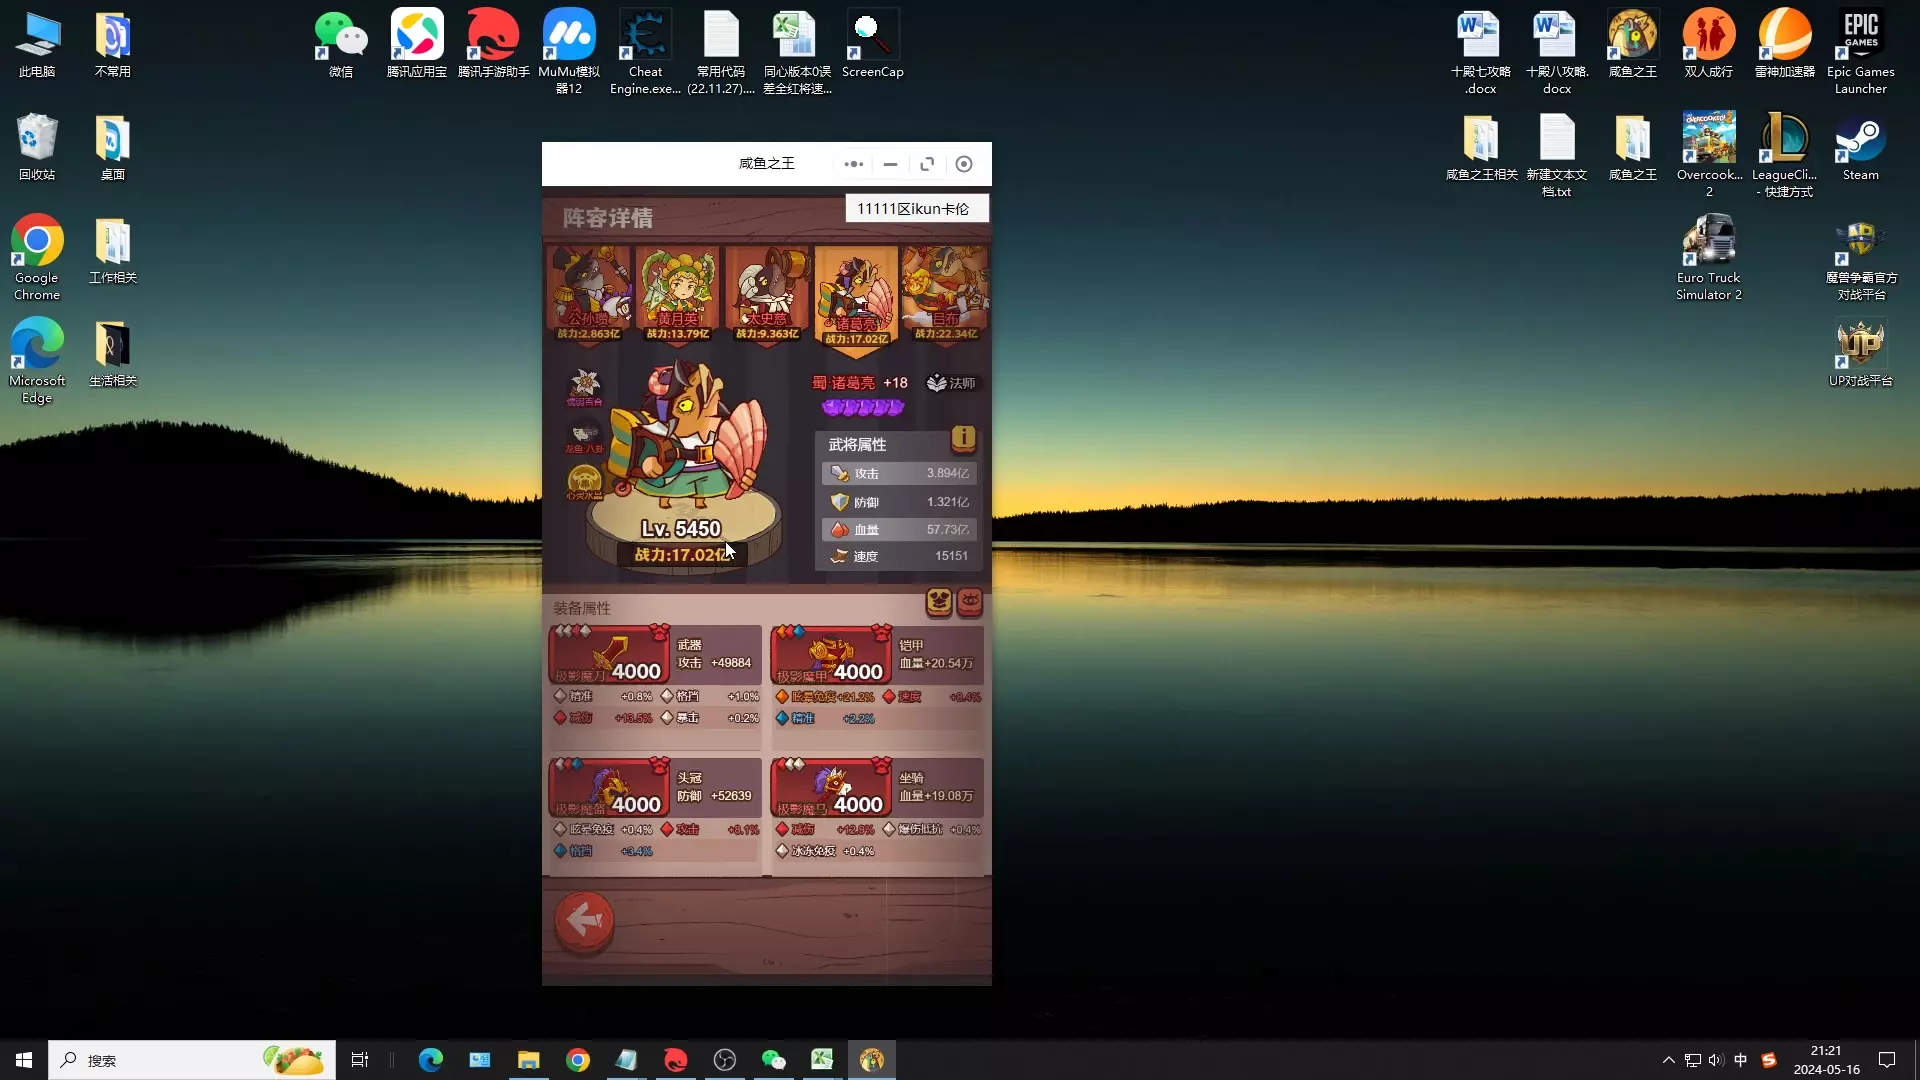Switch to the 太史慈 hero tab

pos(767,292)
